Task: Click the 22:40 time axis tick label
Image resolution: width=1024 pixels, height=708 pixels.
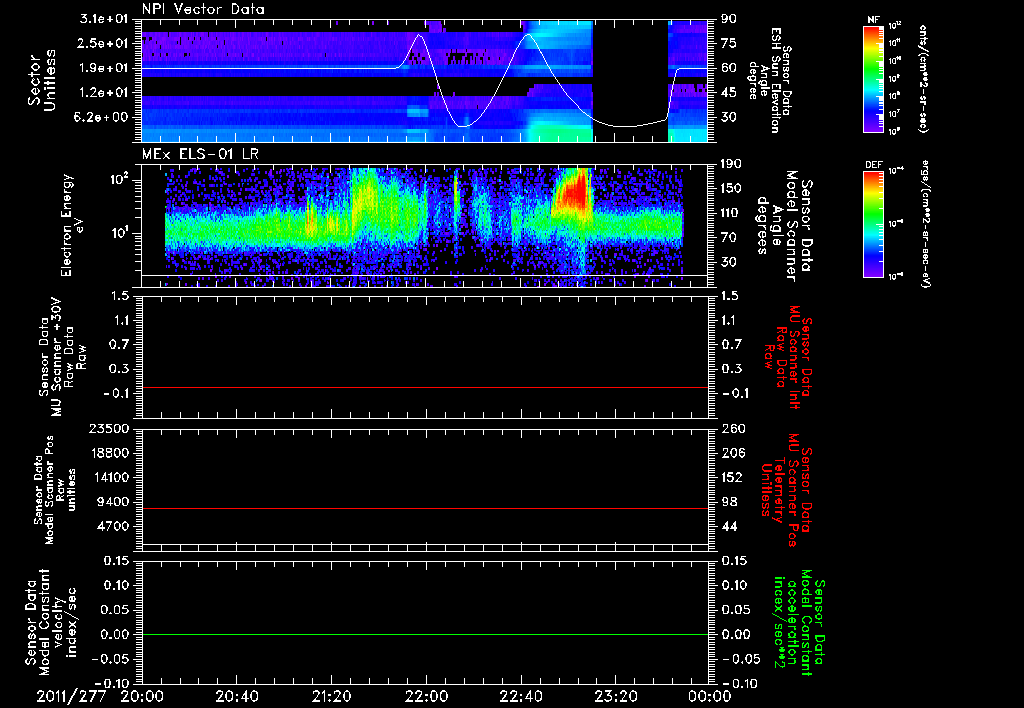Action: click(520, 696)
